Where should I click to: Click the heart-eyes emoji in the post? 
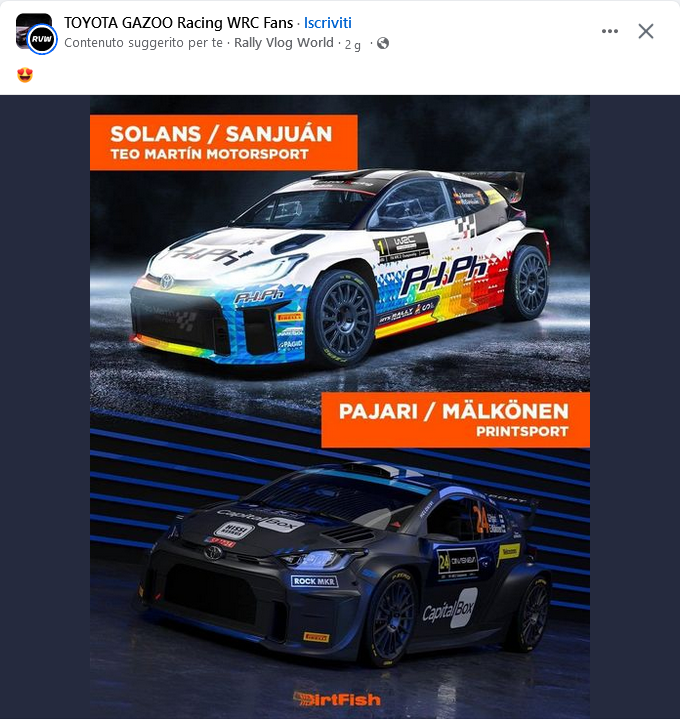click(25, 75)
